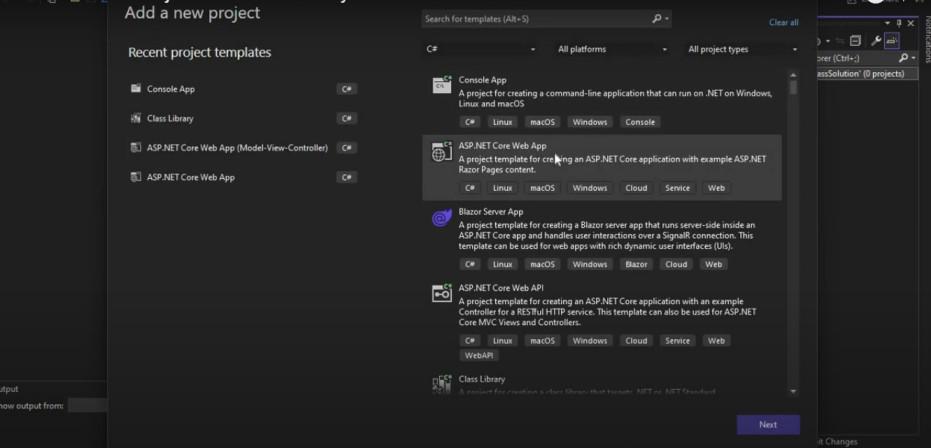Click the C# badge beside recent Class Library
Viewport: 931px width, 448px height.
[347, 118]
